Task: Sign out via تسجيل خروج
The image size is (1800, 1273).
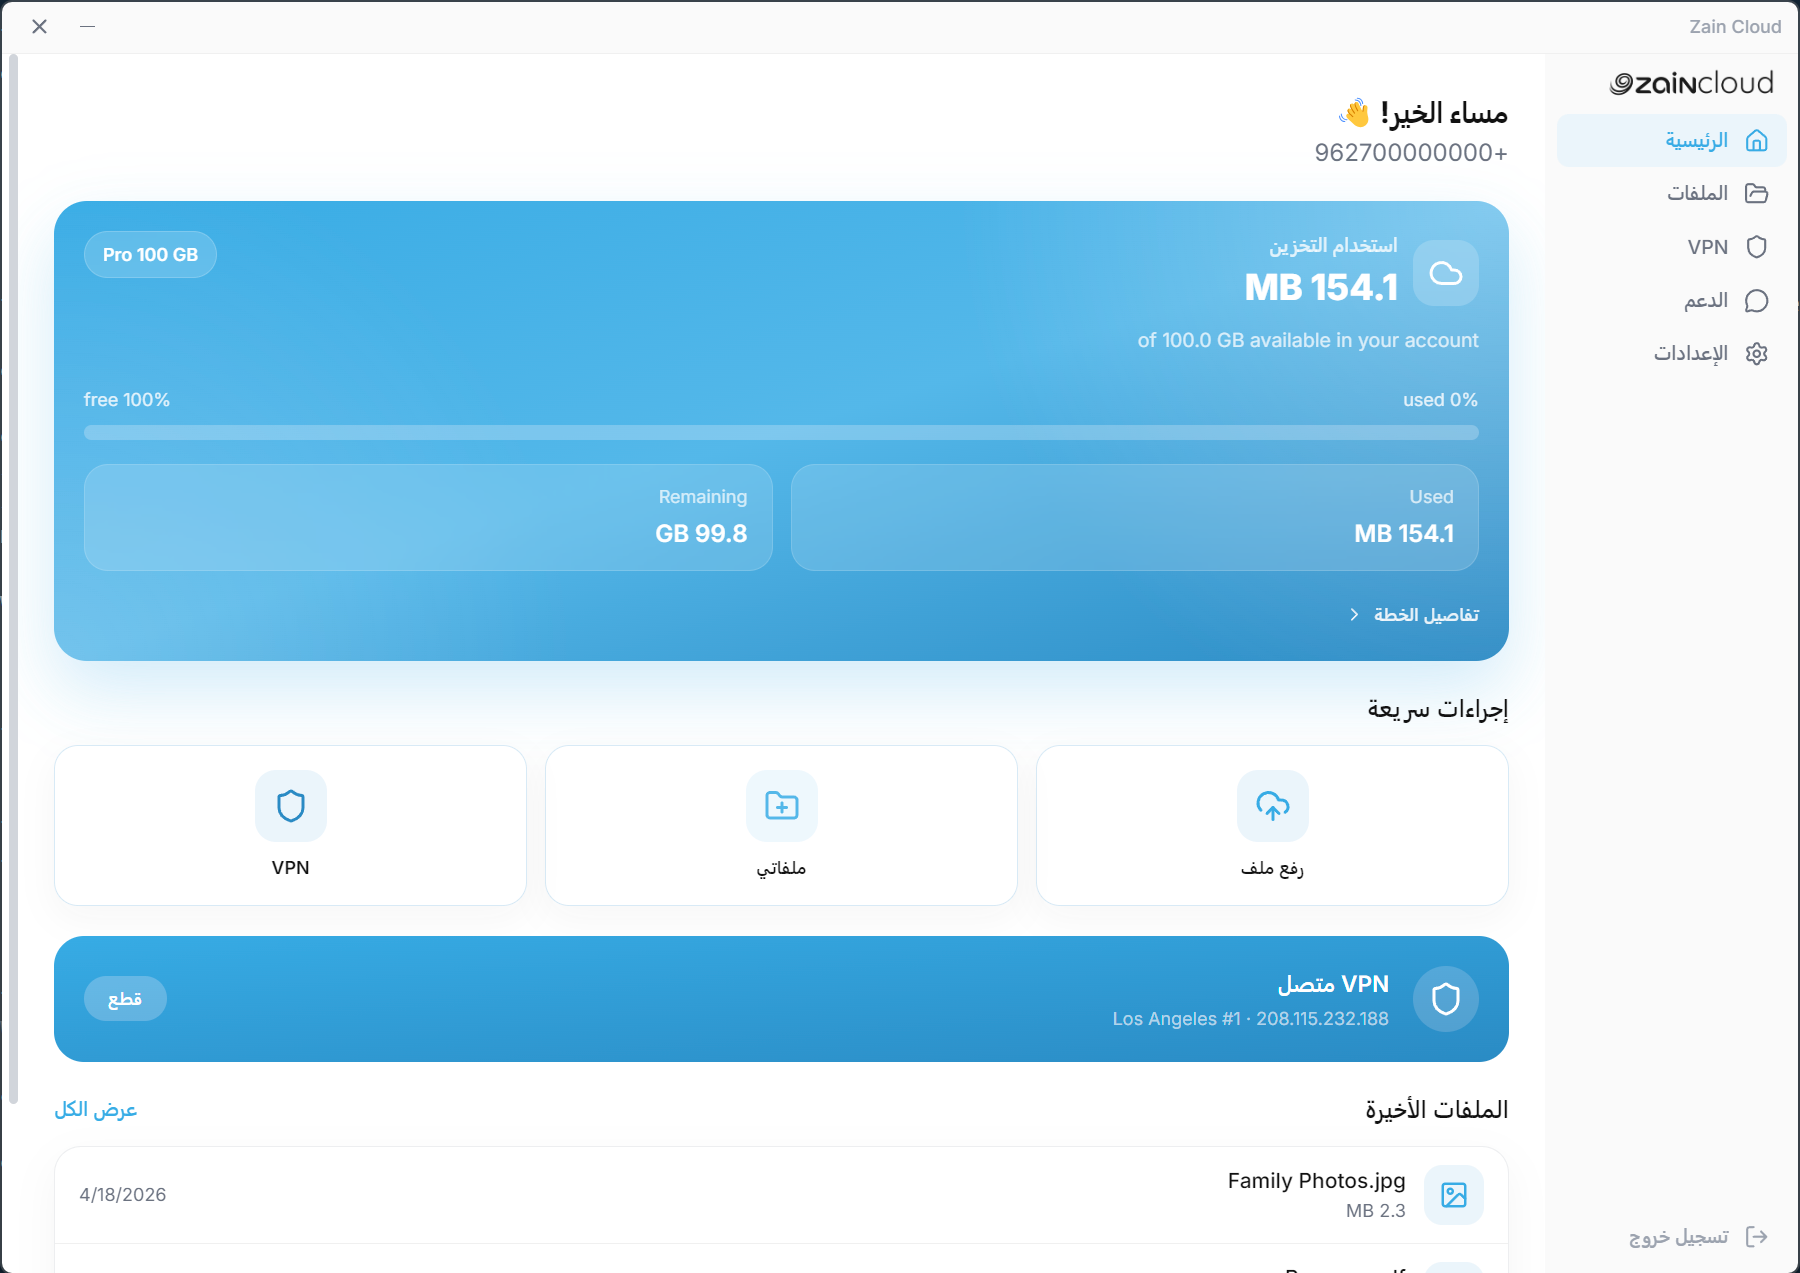Action: tap(1698, 1237)
